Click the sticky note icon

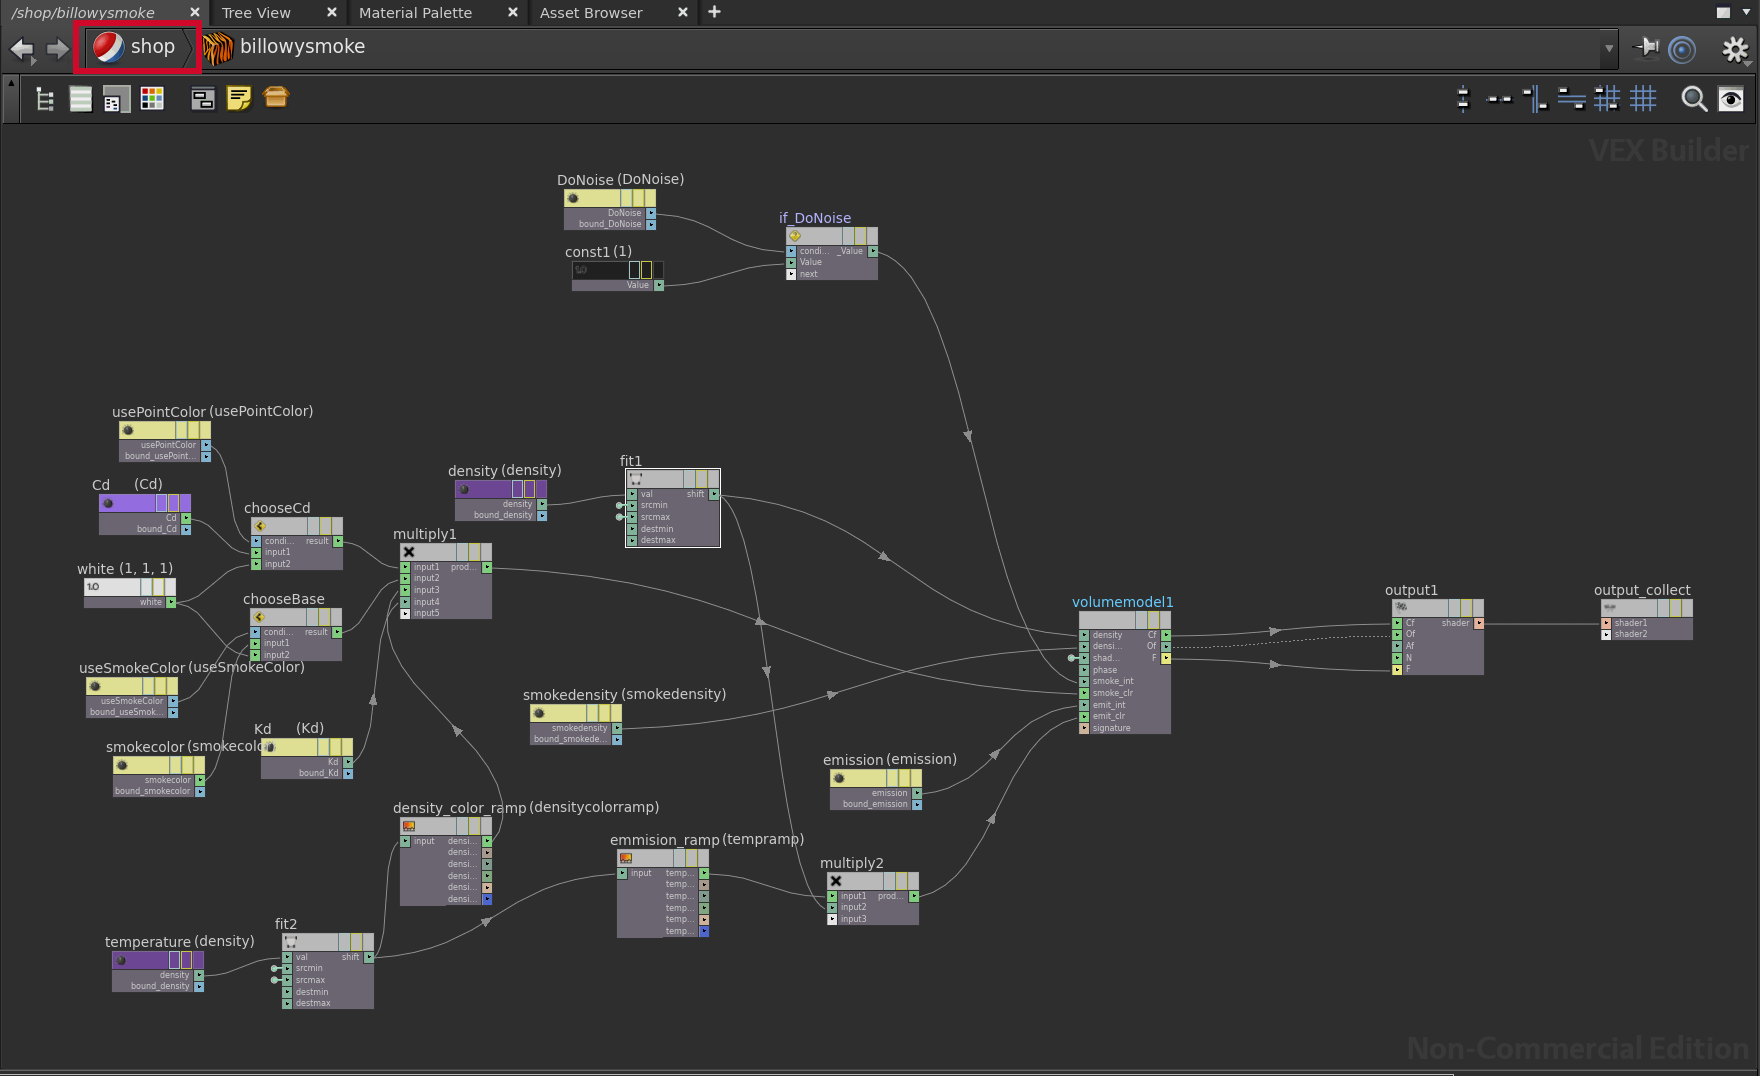coord(239,98)
